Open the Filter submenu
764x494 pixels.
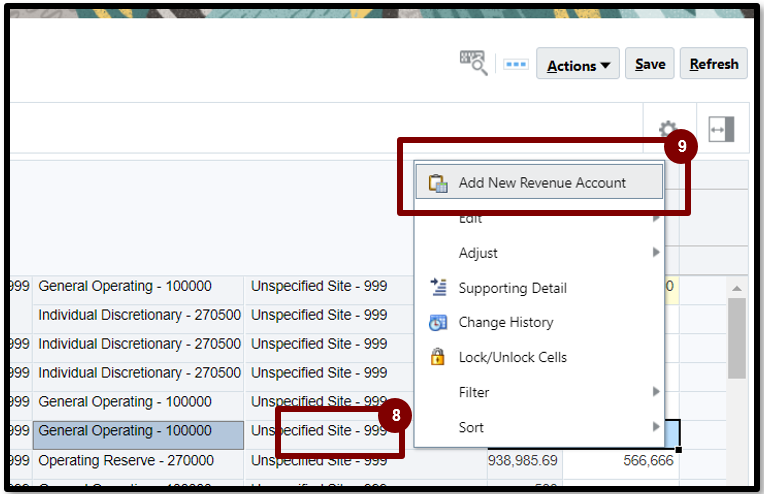[539, 392]
